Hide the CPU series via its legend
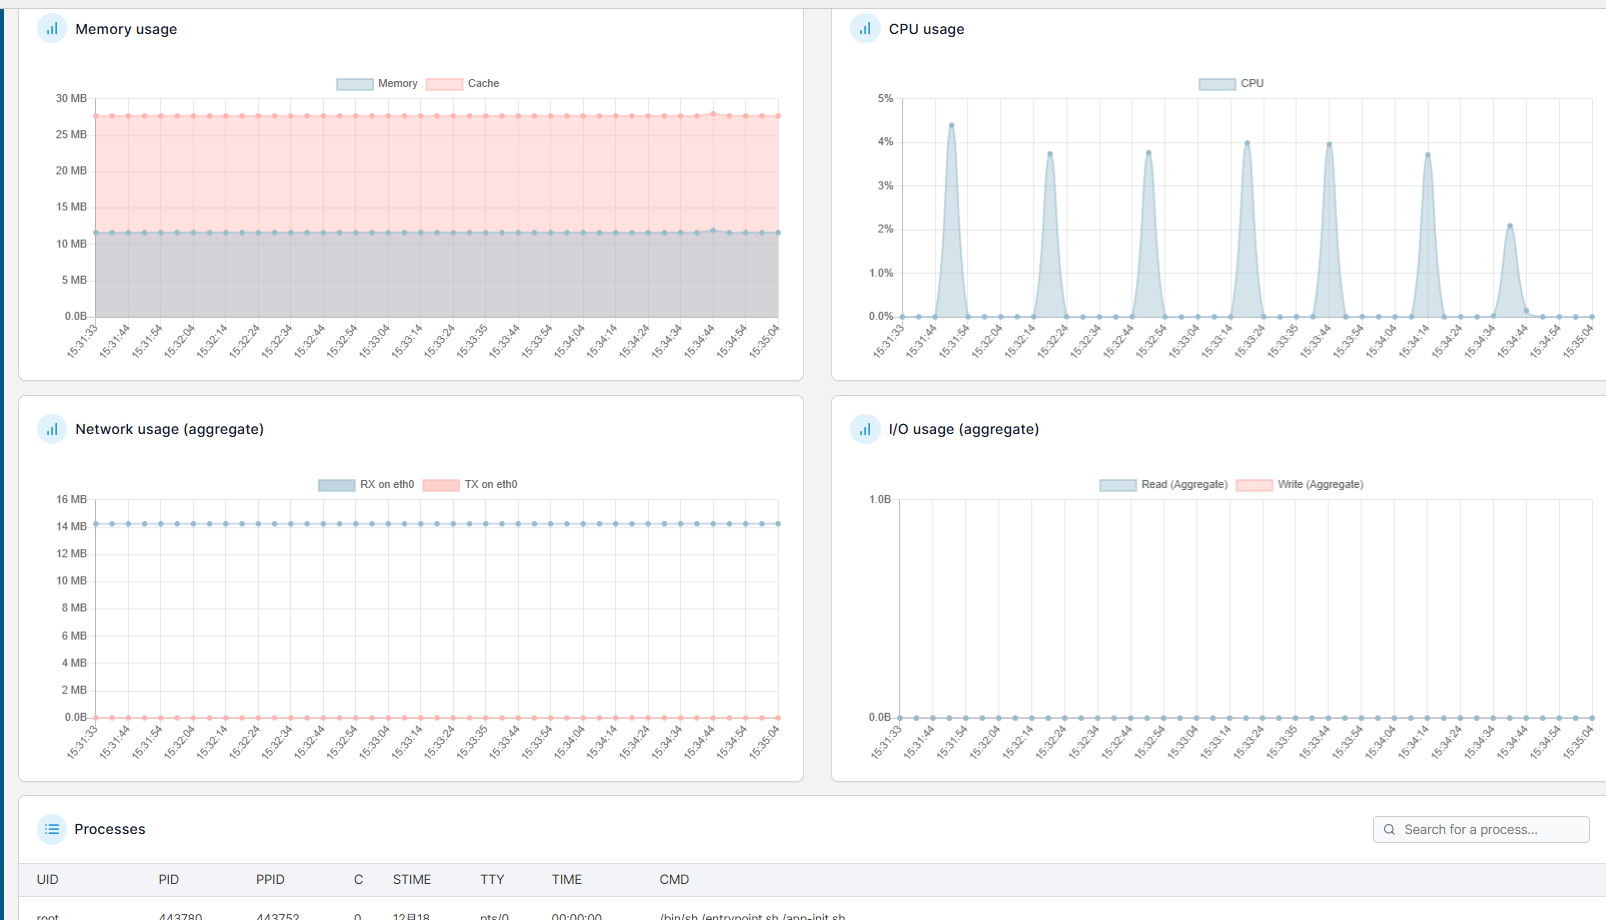The height and width of the screenshot is (920, 1606). point(1231,84)
